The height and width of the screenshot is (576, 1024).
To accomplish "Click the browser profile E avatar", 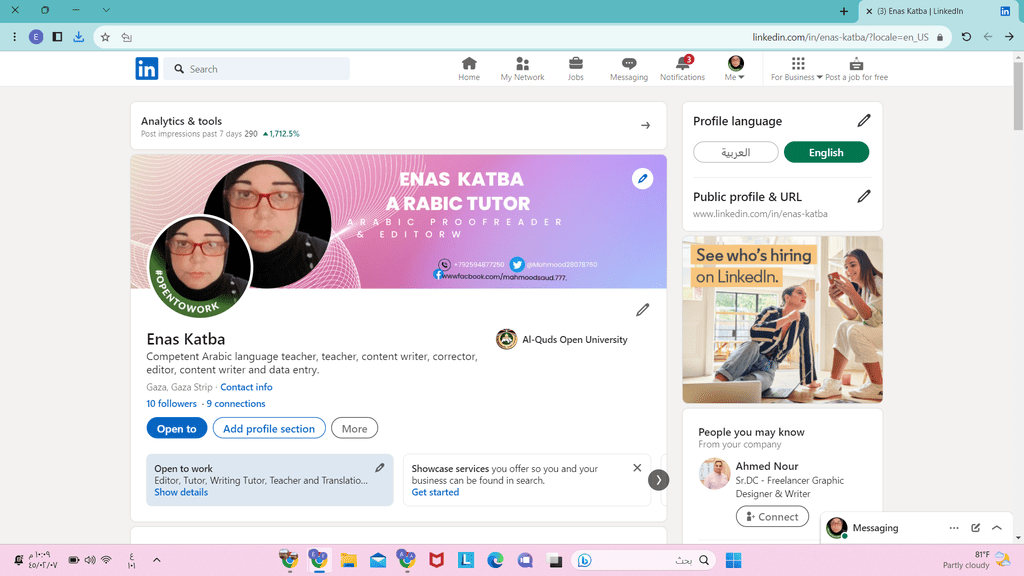I will 36,37.
